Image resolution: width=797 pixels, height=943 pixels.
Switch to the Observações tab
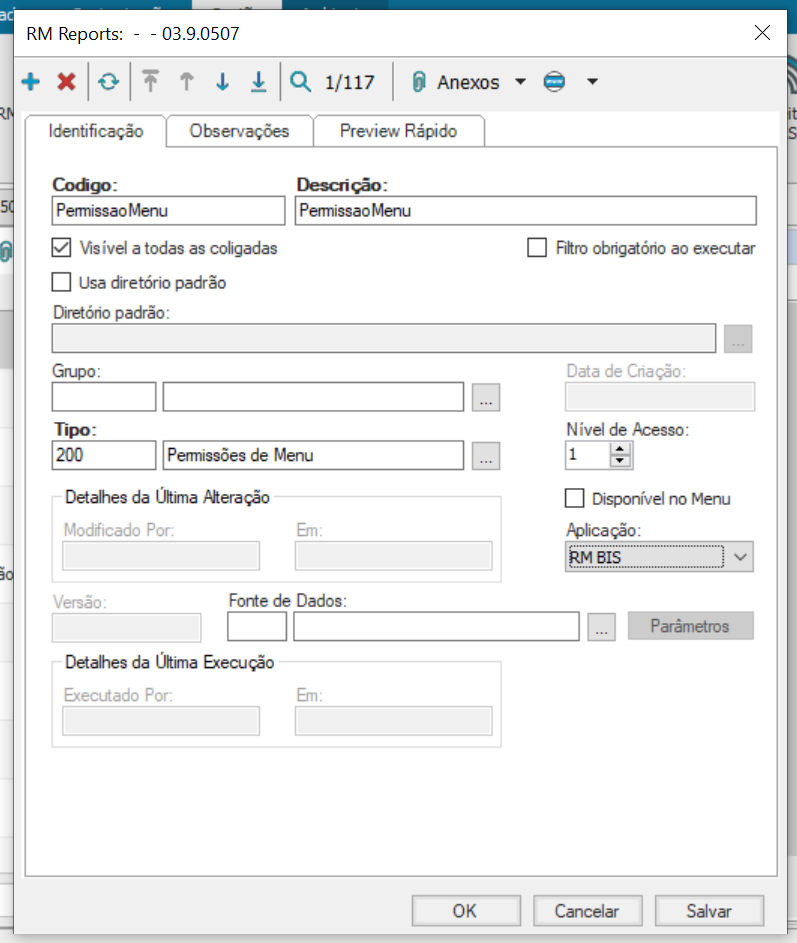239,131
